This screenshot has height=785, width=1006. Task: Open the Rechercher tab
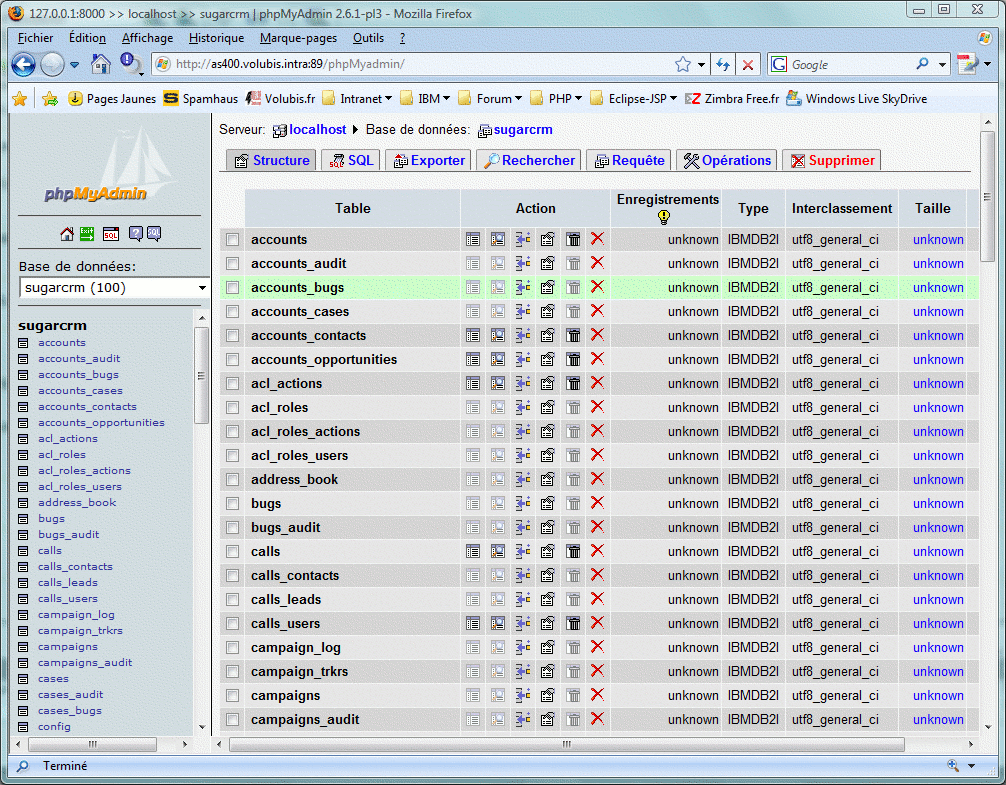click(529, 160)
